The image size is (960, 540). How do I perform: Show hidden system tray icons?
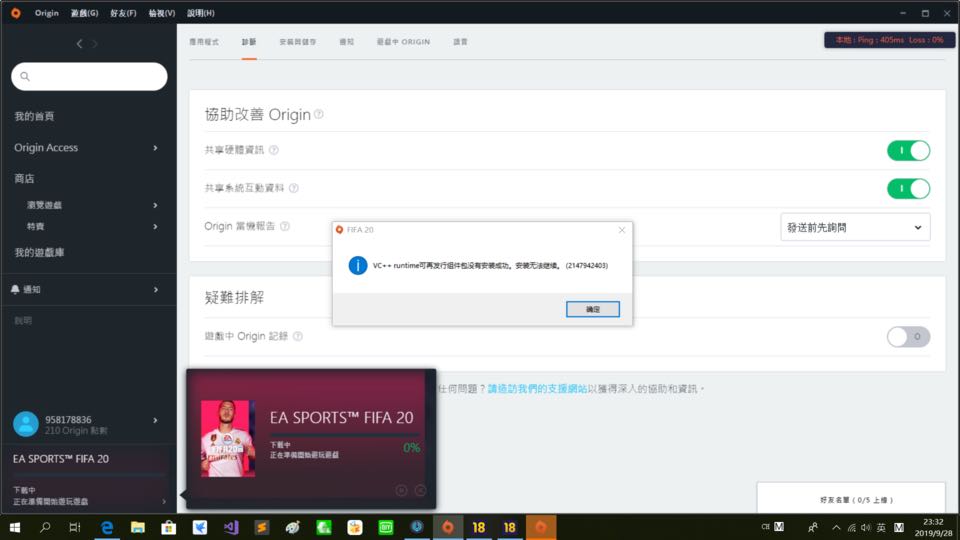[836, 527]
